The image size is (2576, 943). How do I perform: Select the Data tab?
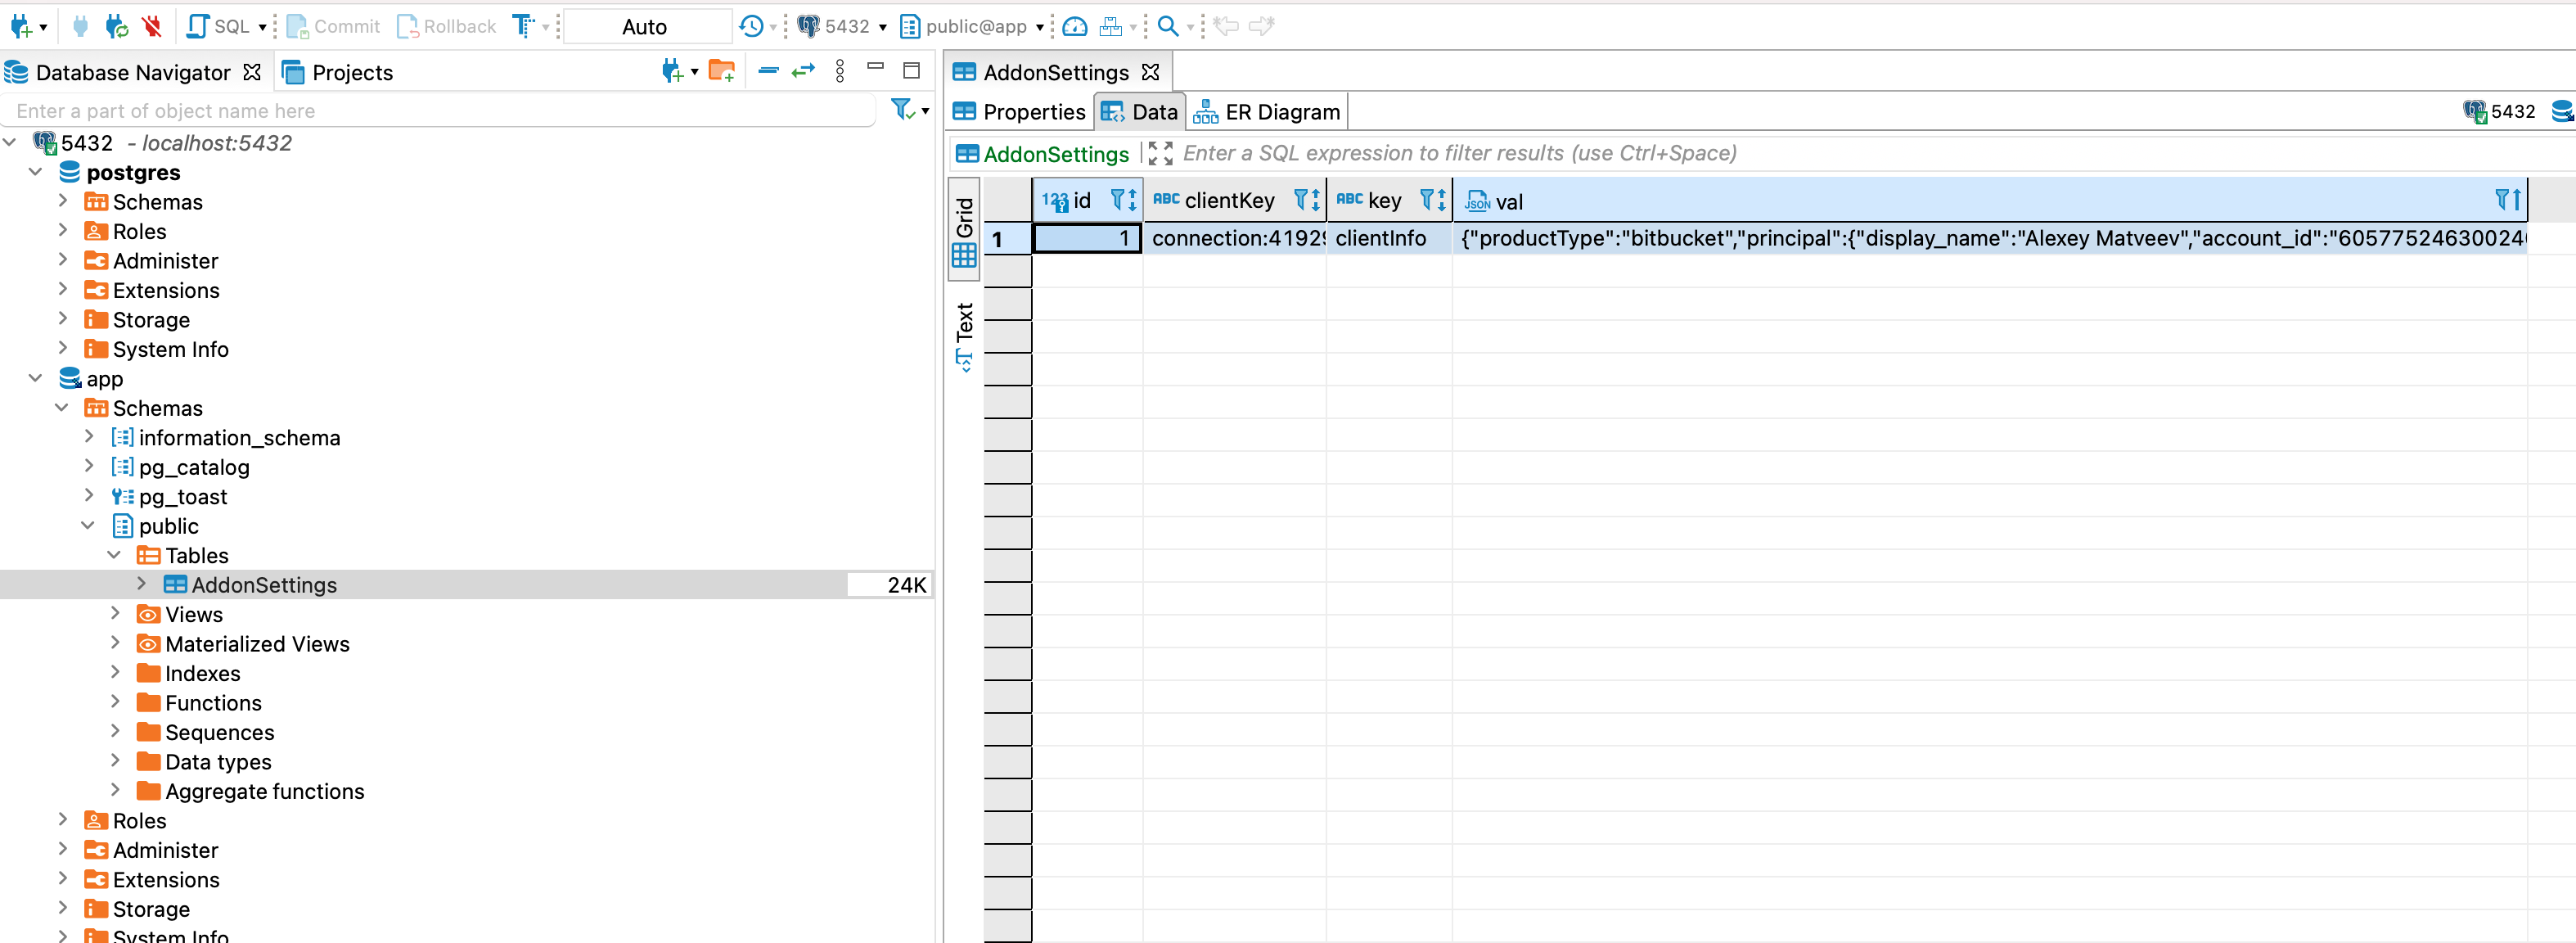(1140, 111)
